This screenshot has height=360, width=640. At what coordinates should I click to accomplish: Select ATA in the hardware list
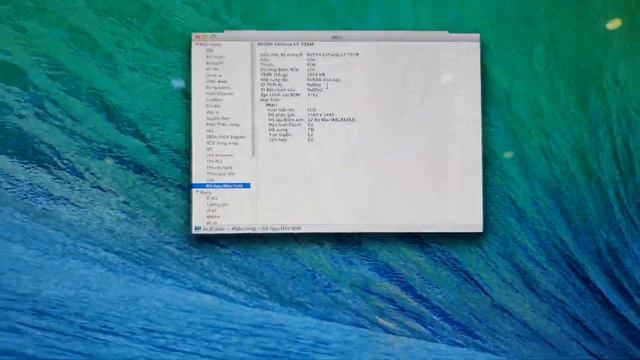[x=209, y=51]
